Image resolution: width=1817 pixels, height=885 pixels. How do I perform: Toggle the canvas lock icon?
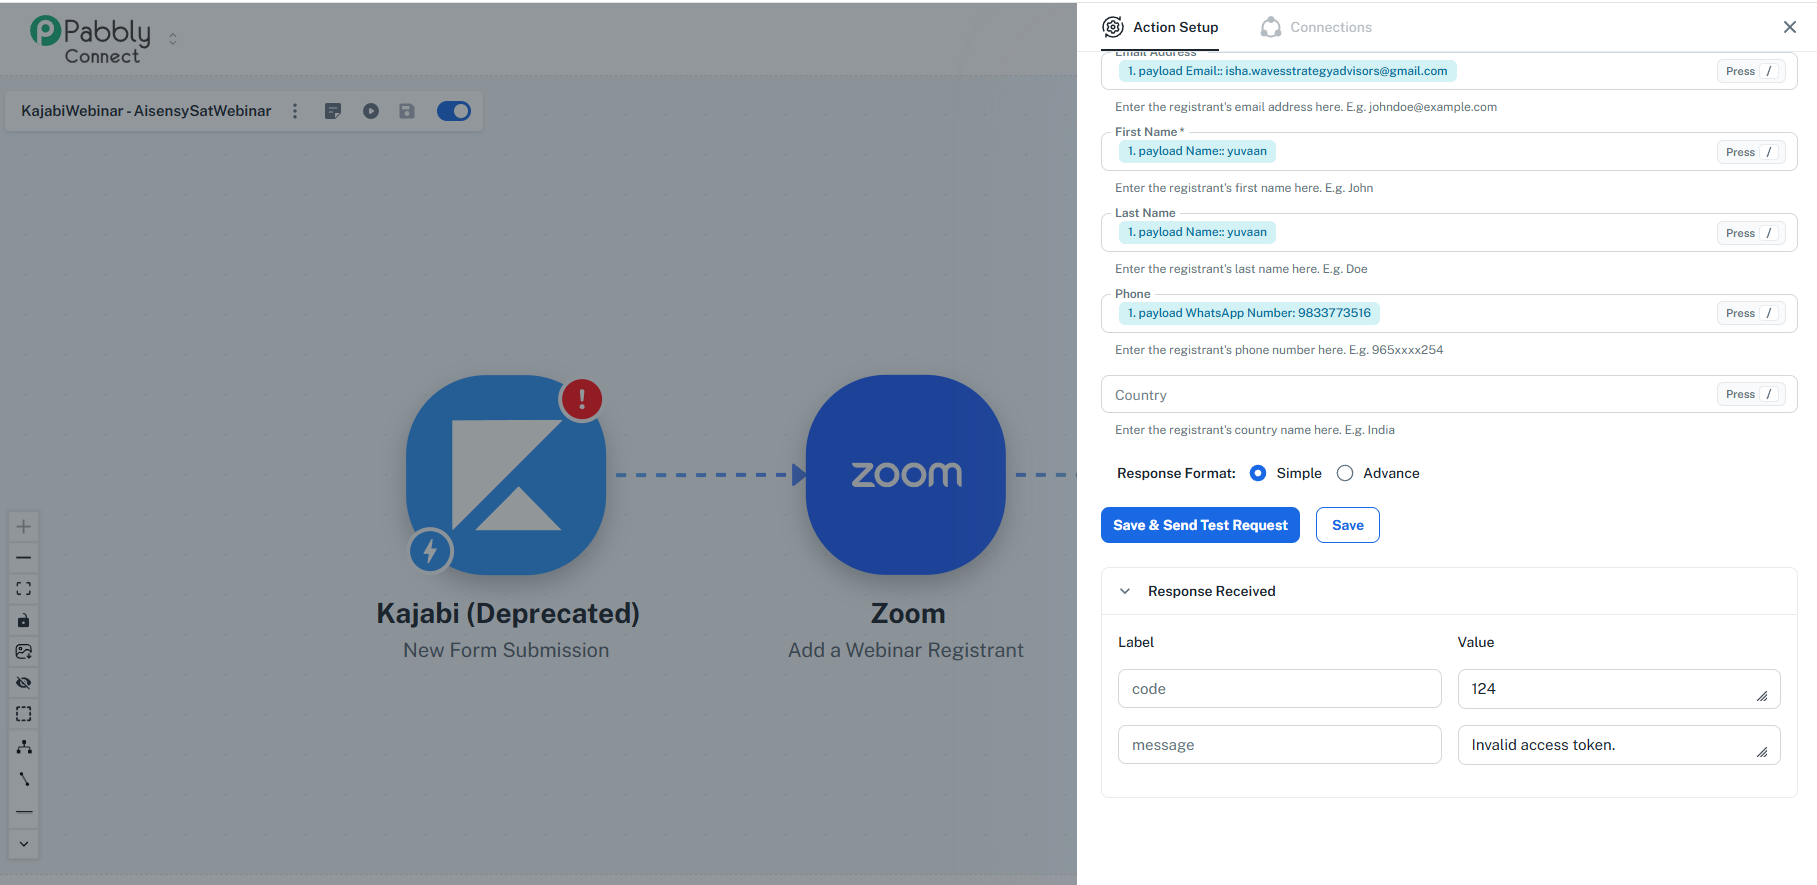point(24,620)
